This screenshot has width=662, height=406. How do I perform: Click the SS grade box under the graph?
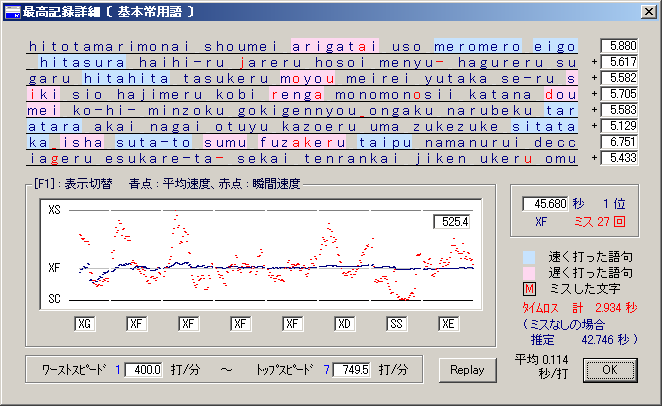(x=398, y=324)
